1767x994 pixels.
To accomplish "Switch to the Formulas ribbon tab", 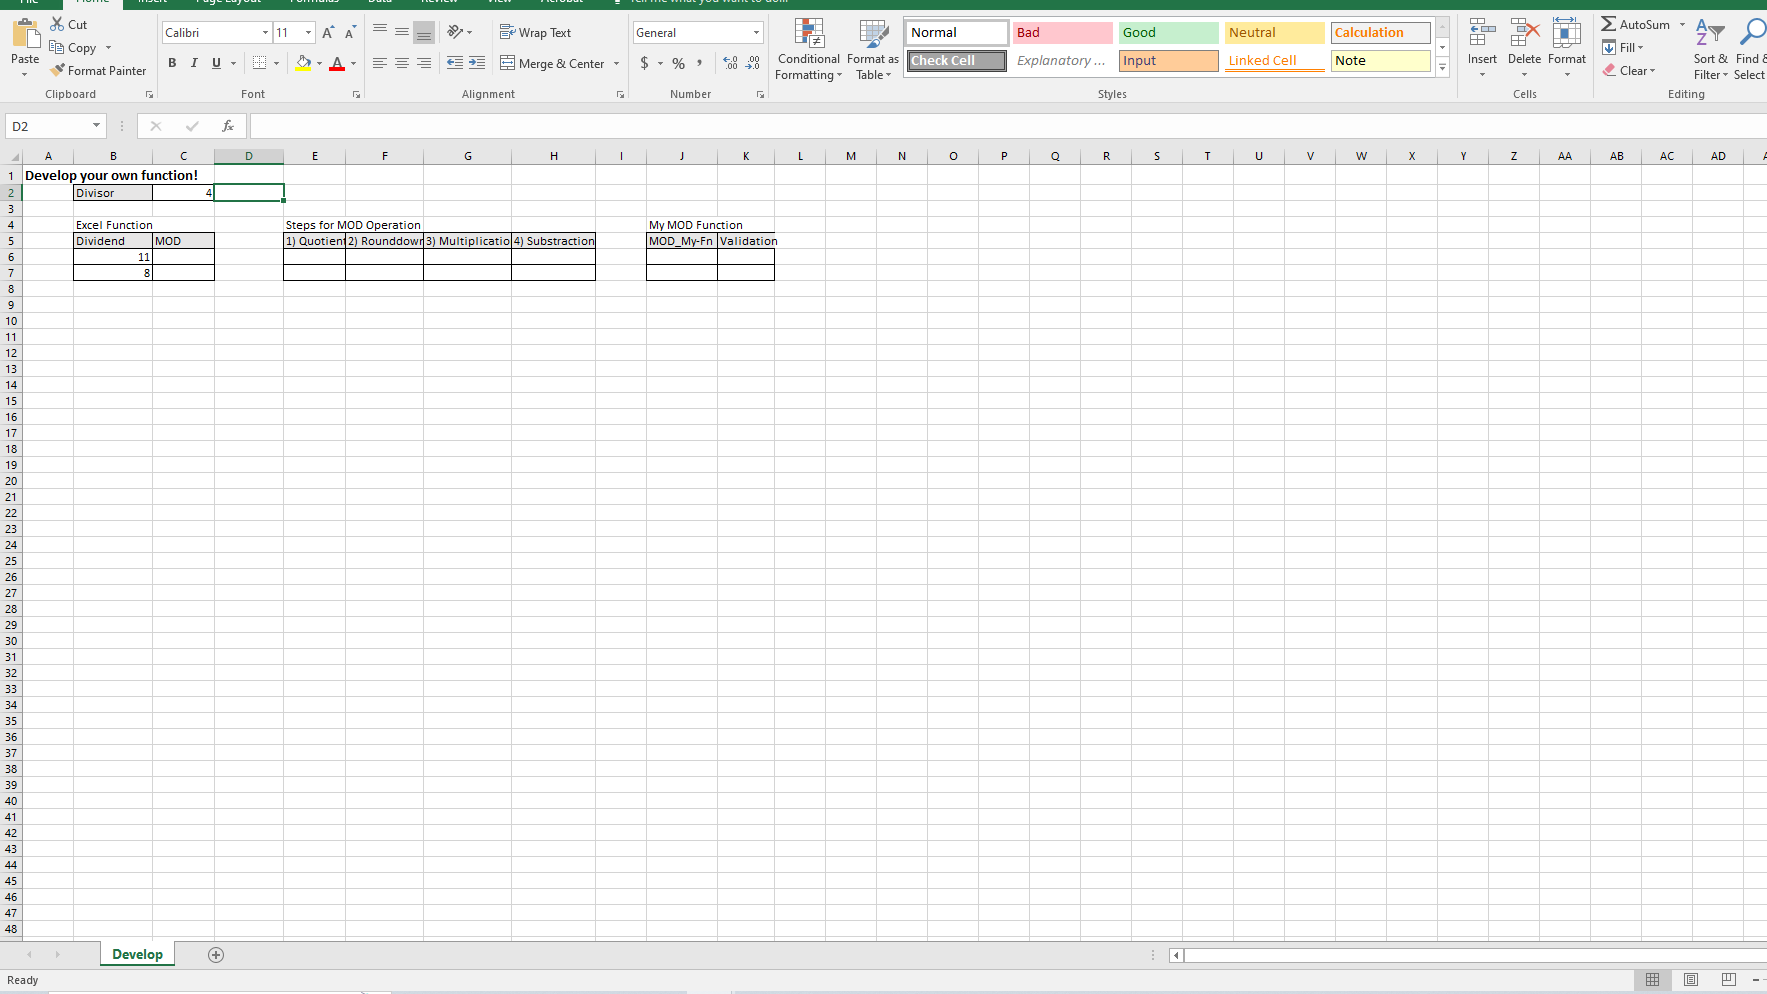I will click(x=314, y=2).
